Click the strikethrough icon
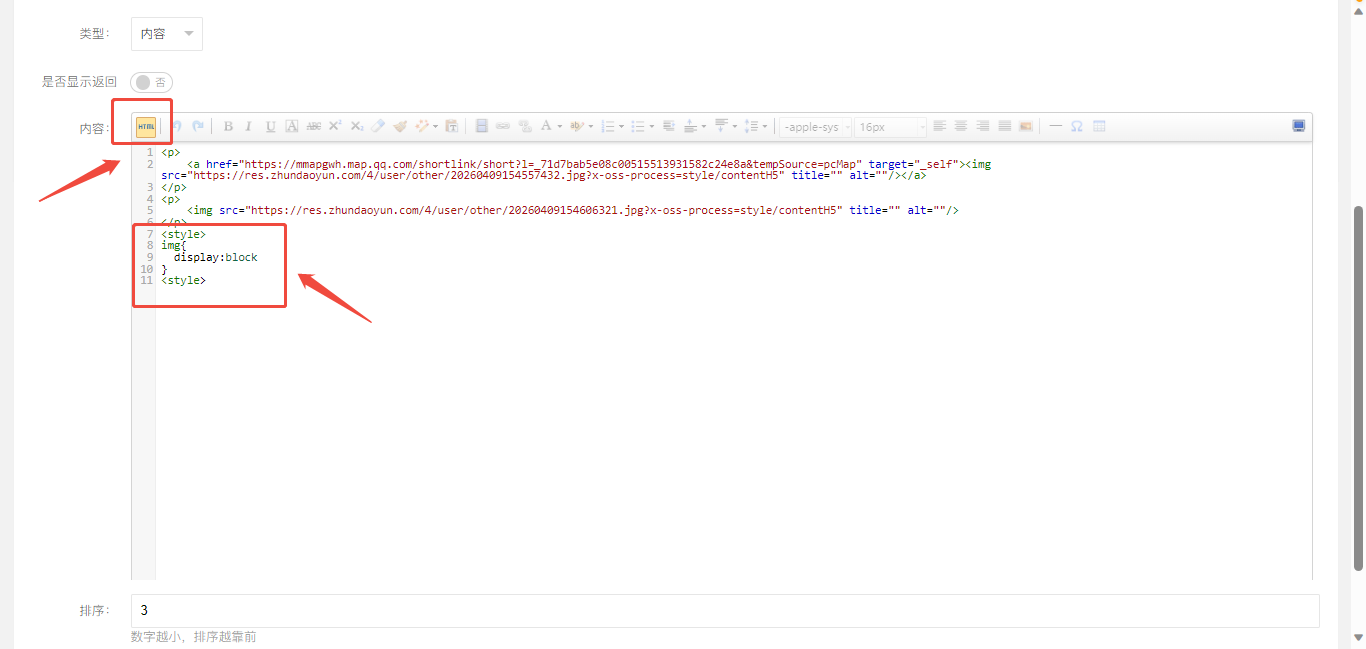Viewport: 1366px width, 649px height. pyautogui.click(x=313, y=126)
